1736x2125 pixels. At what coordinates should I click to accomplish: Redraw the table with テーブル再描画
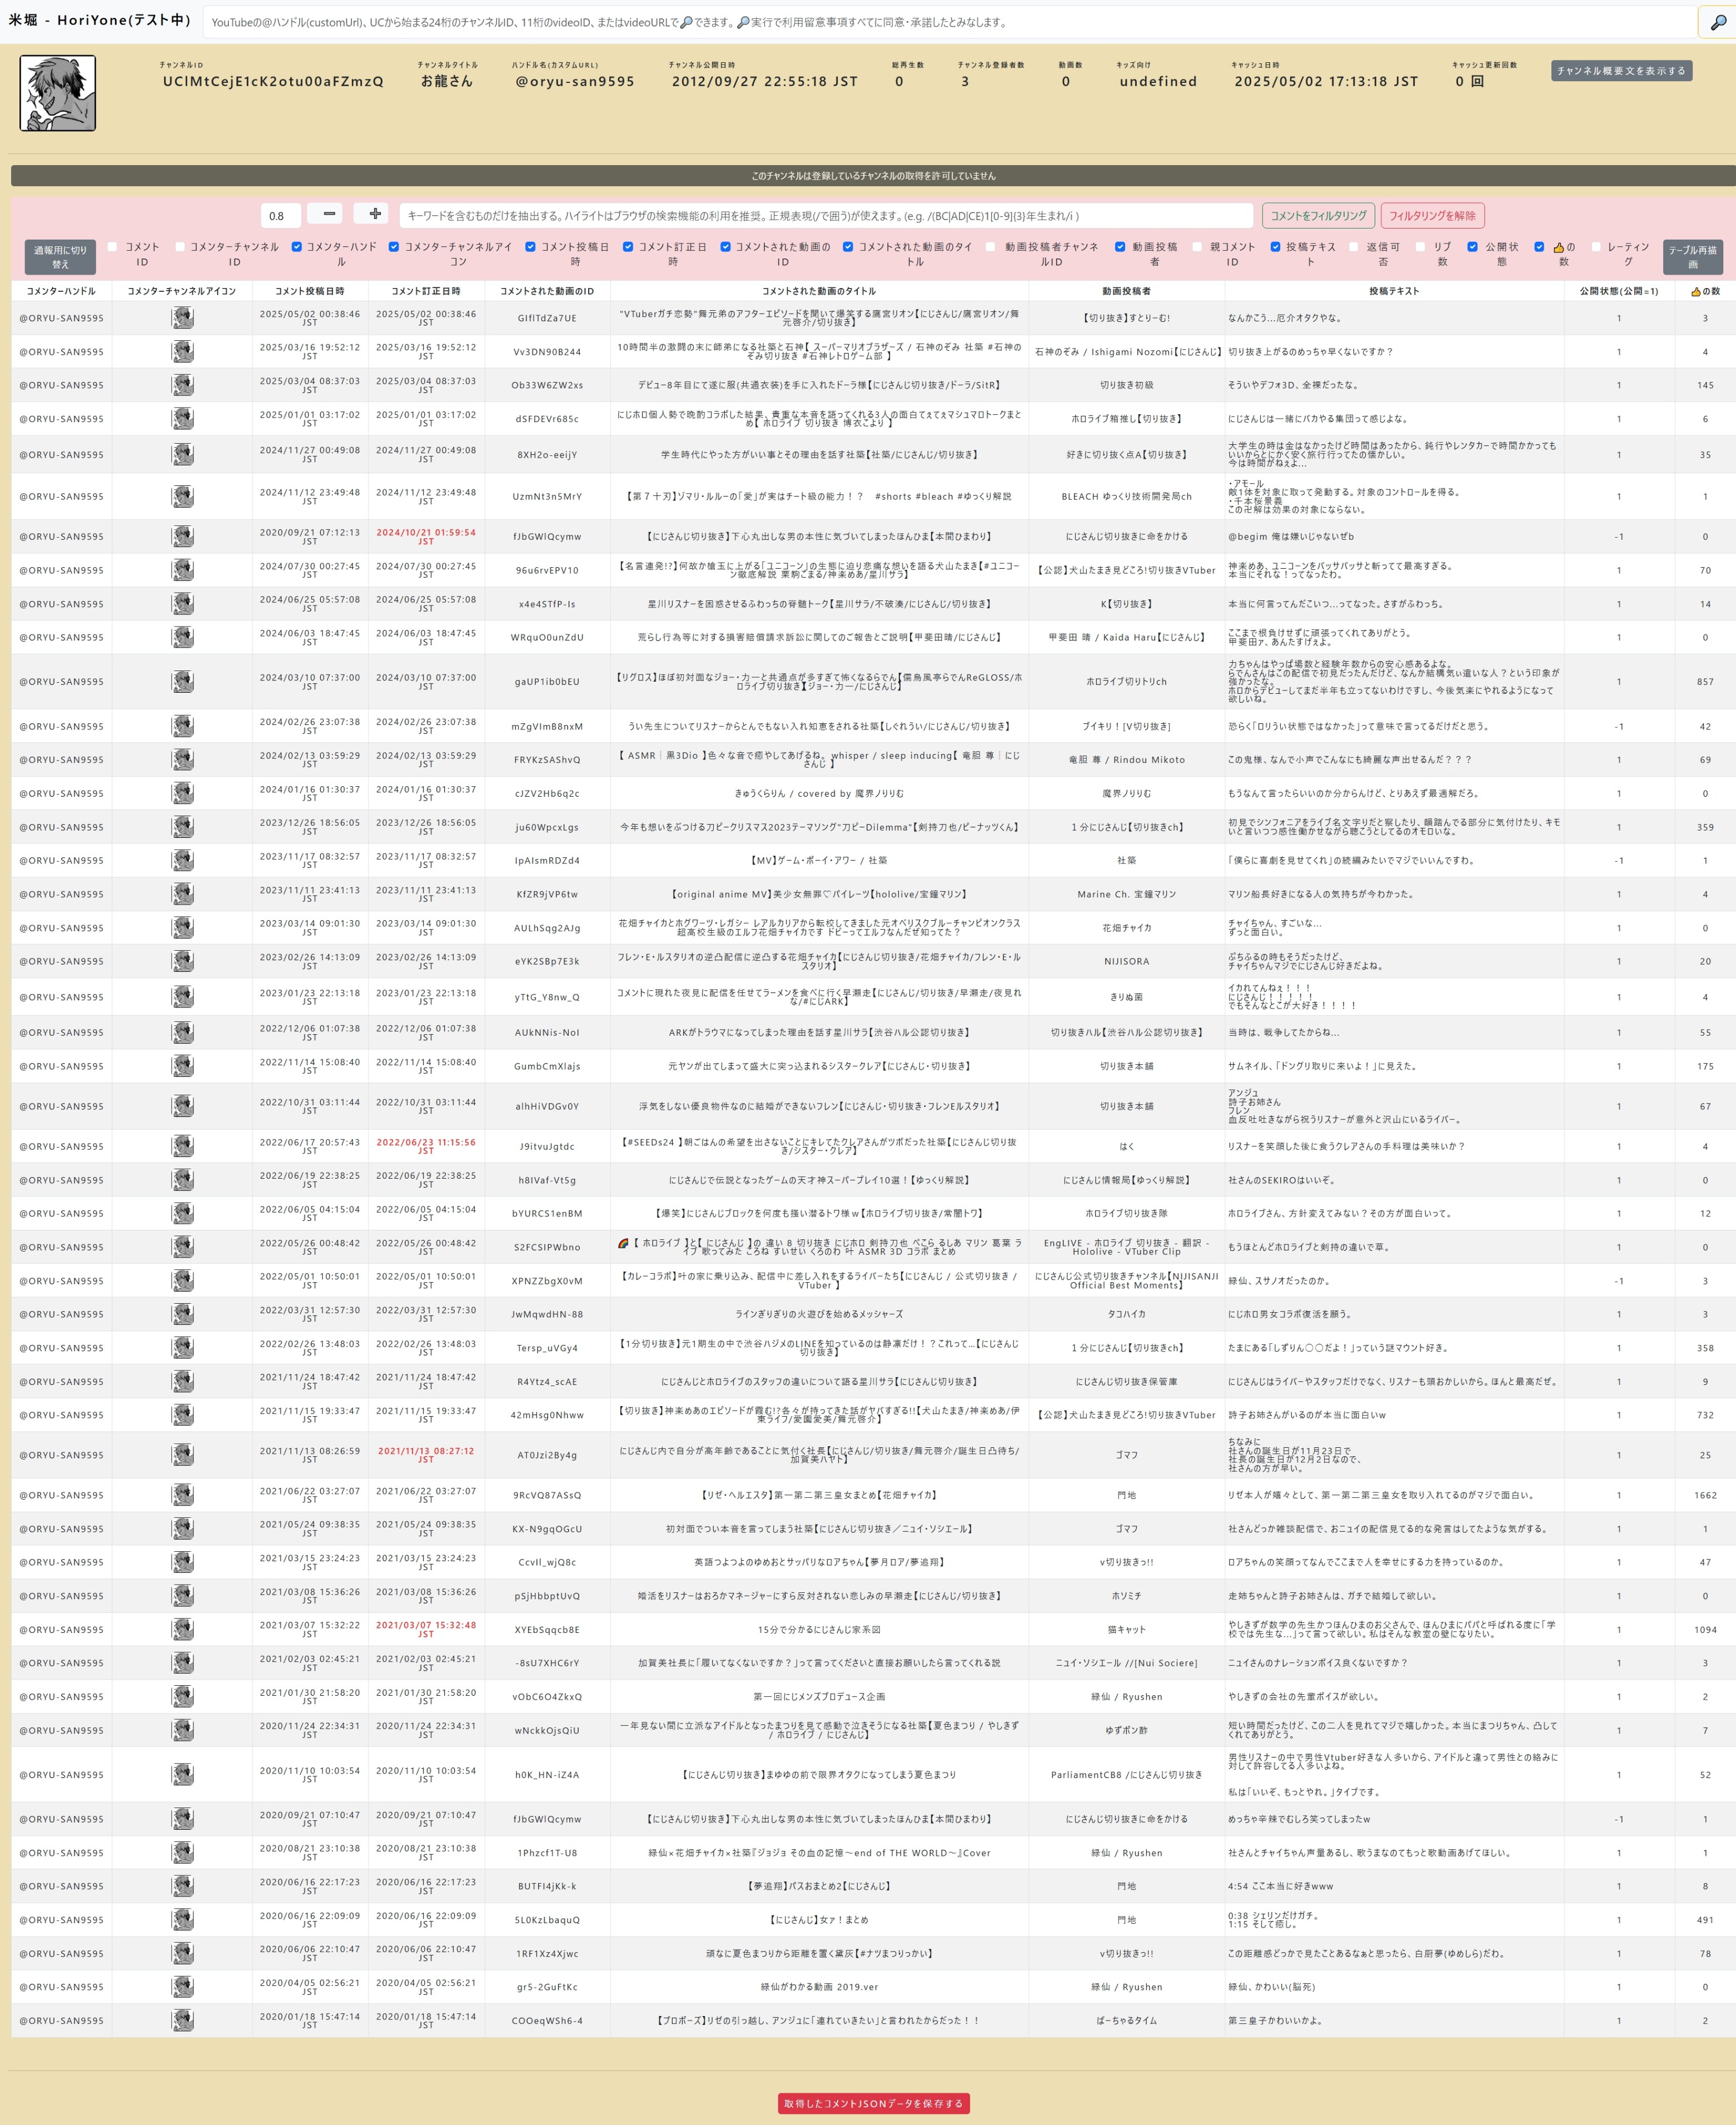click(x=1692, y=257)
